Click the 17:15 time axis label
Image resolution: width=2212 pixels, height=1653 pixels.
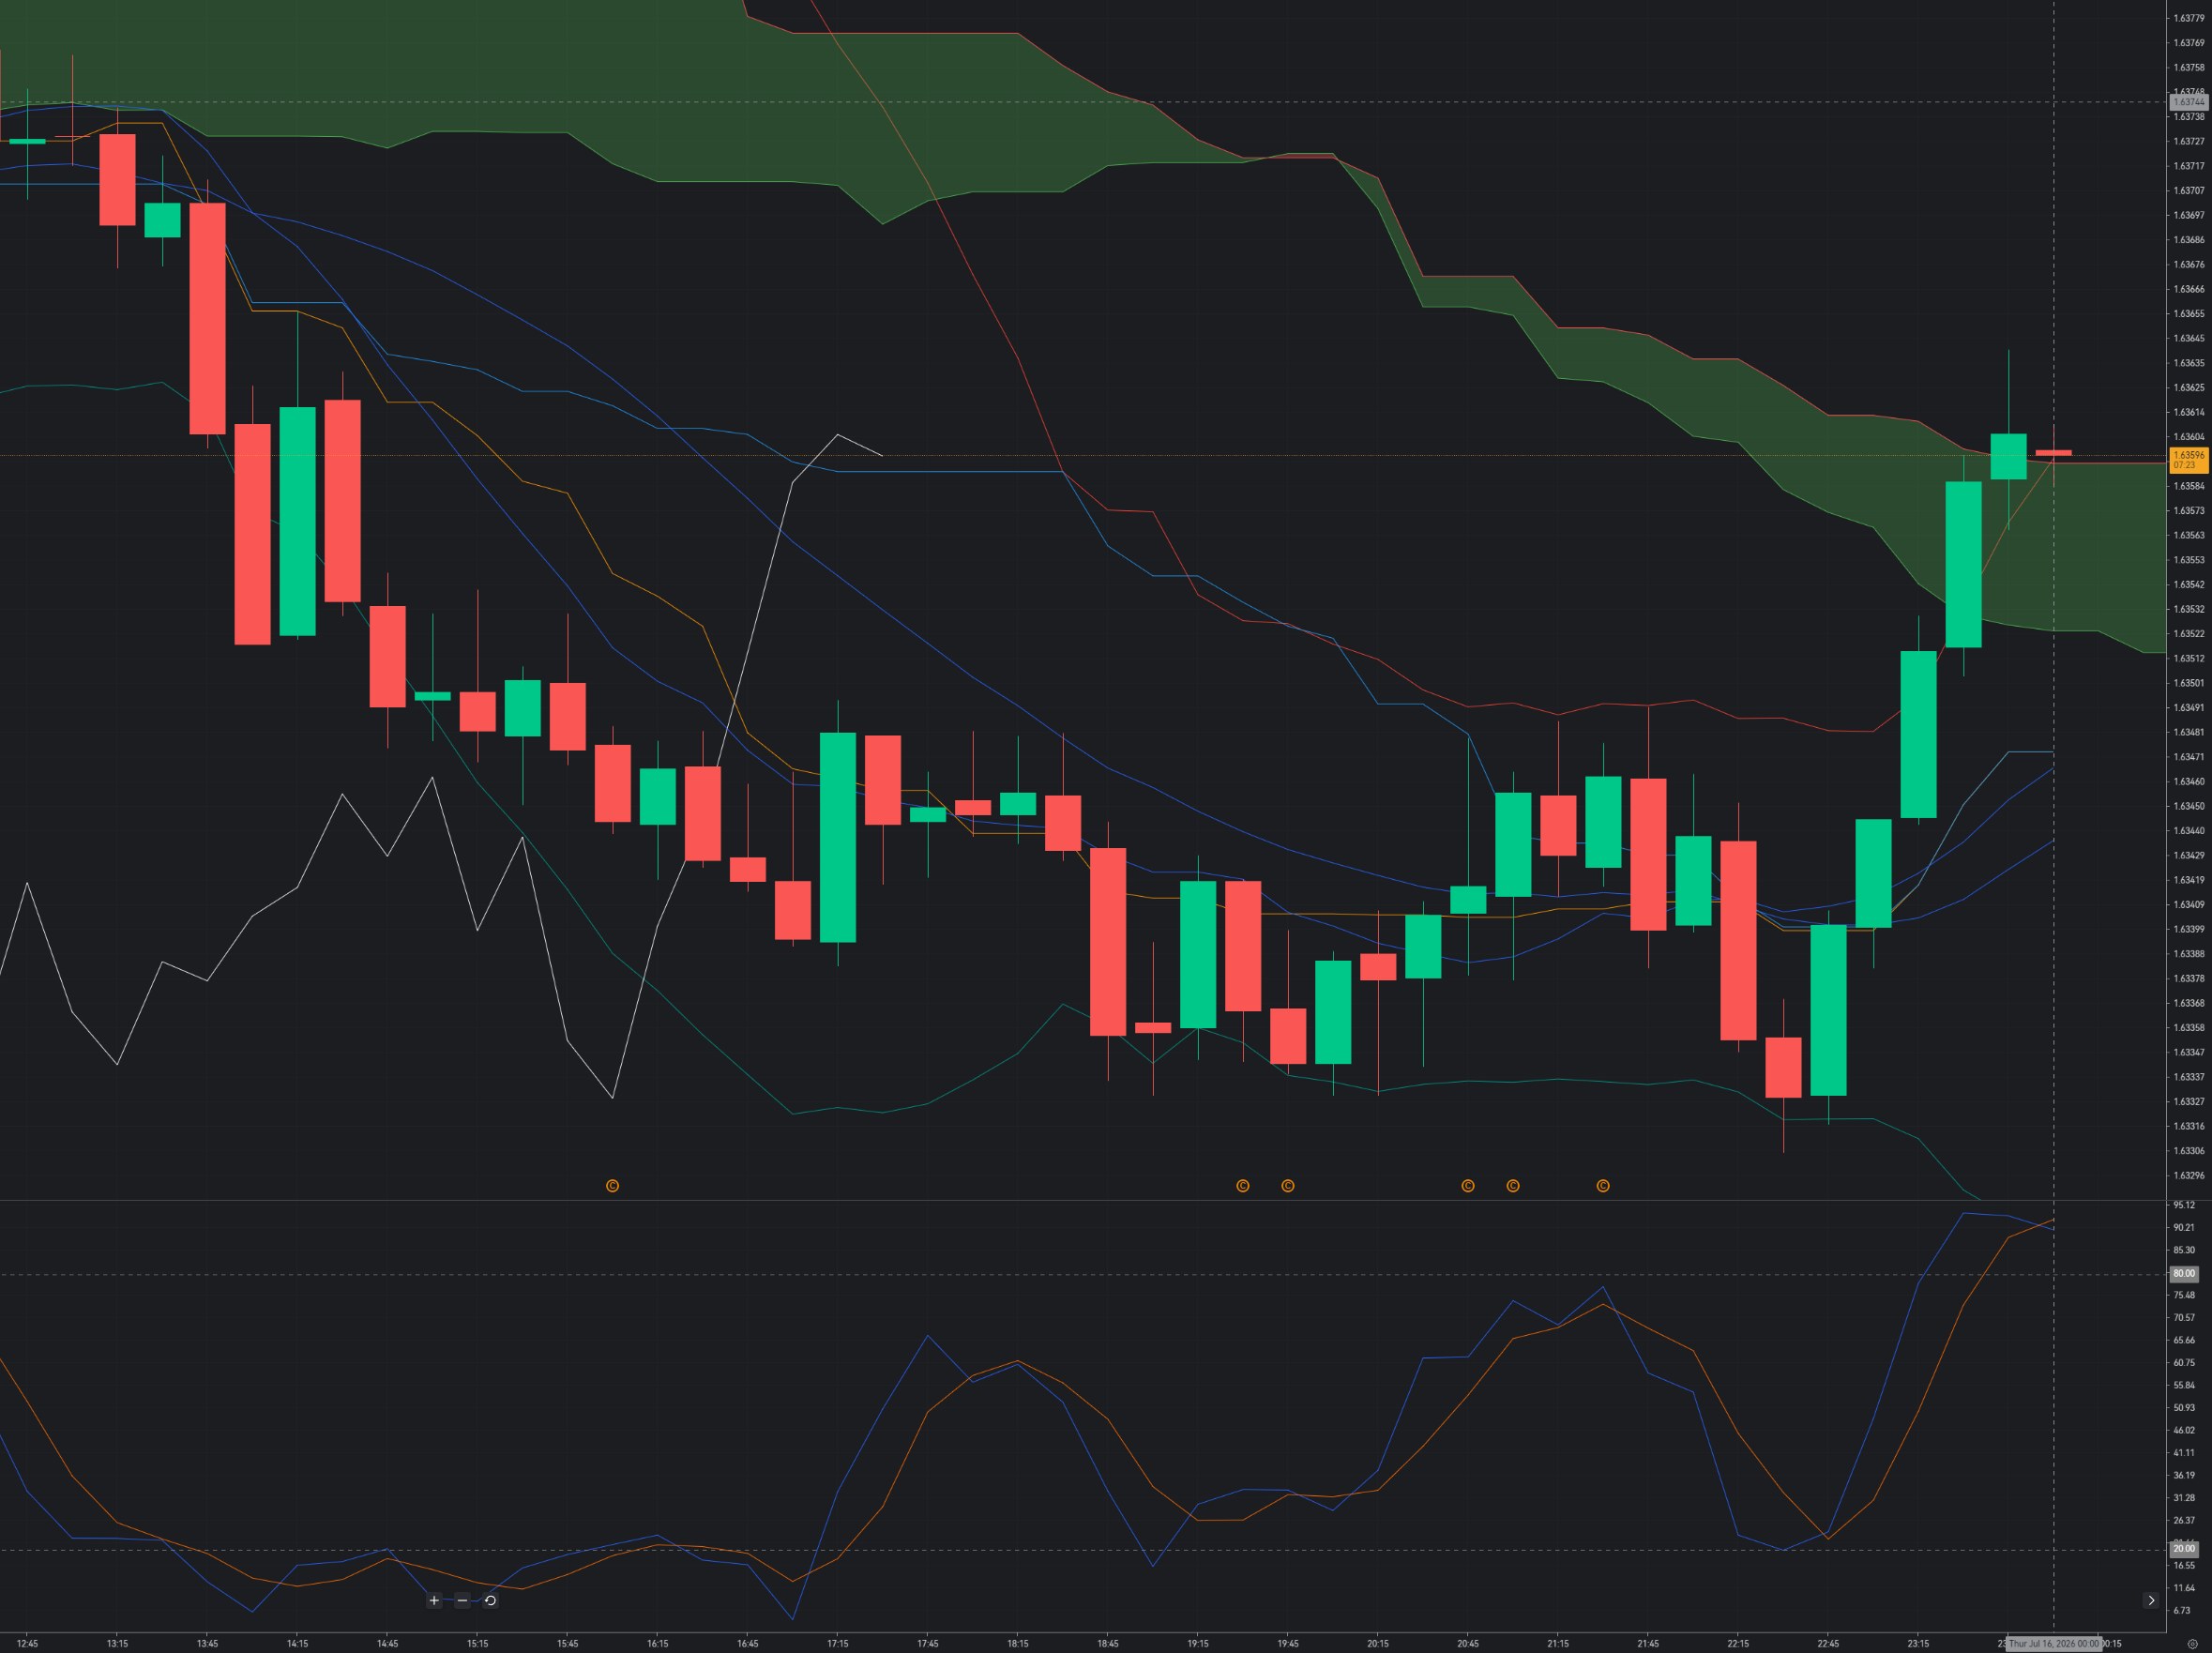coord(838,1644)
